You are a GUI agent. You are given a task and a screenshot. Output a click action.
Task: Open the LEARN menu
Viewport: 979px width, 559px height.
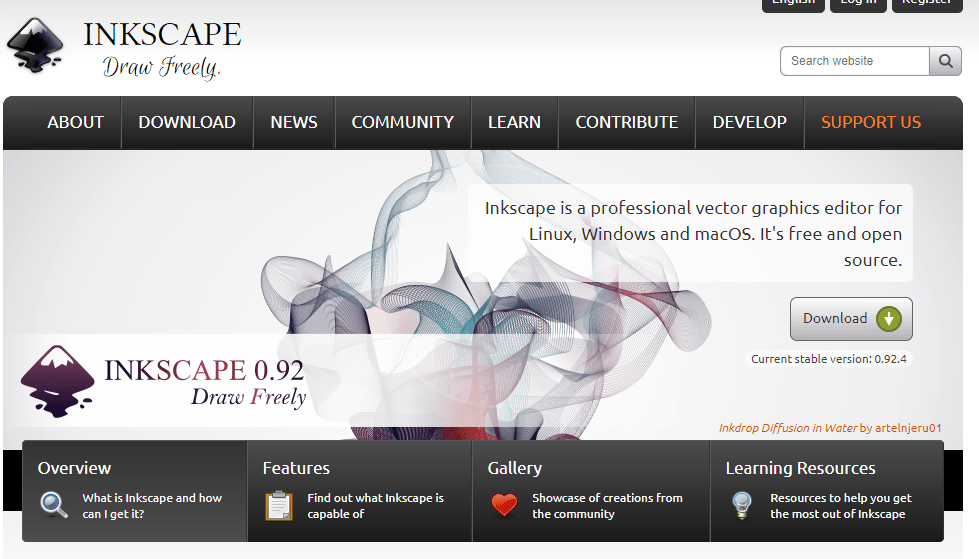[x=514, y=122]
